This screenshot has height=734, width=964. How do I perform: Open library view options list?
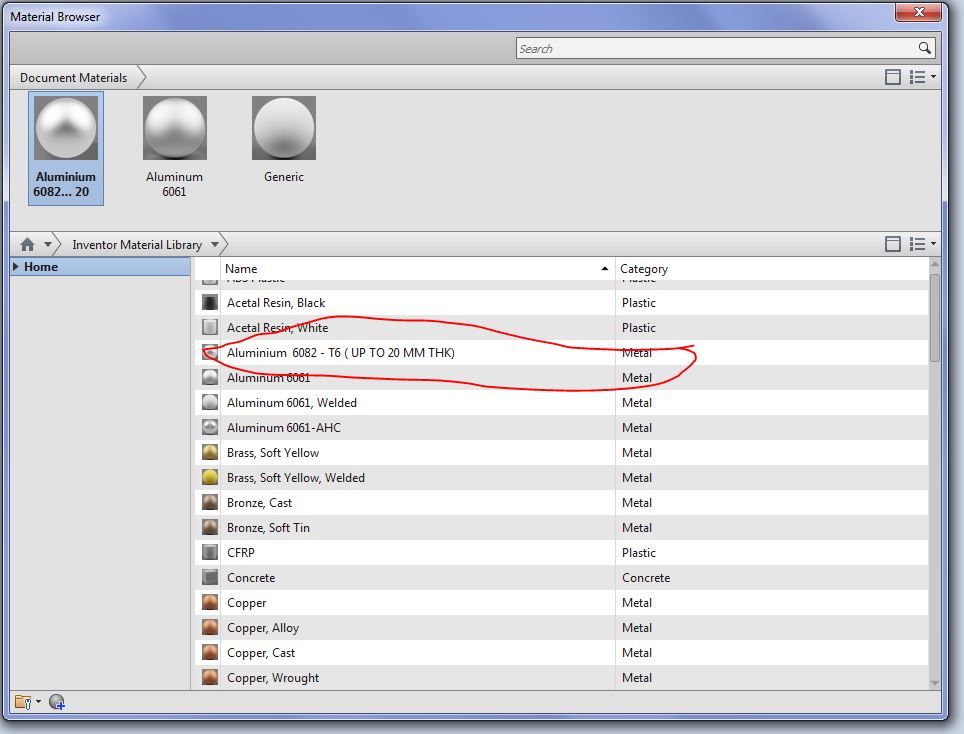pyautogui.click(x=922, y=244)
